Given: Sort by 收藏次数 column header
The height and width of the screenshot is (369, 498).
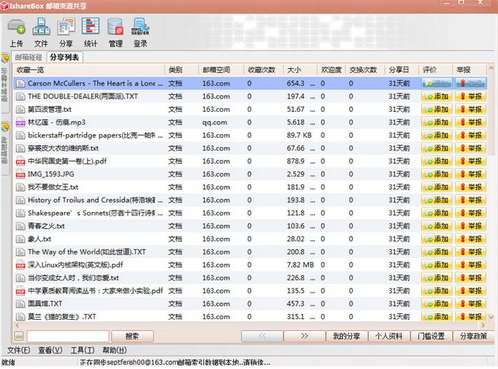Looking at the screenshot, I should coord(263,70).
